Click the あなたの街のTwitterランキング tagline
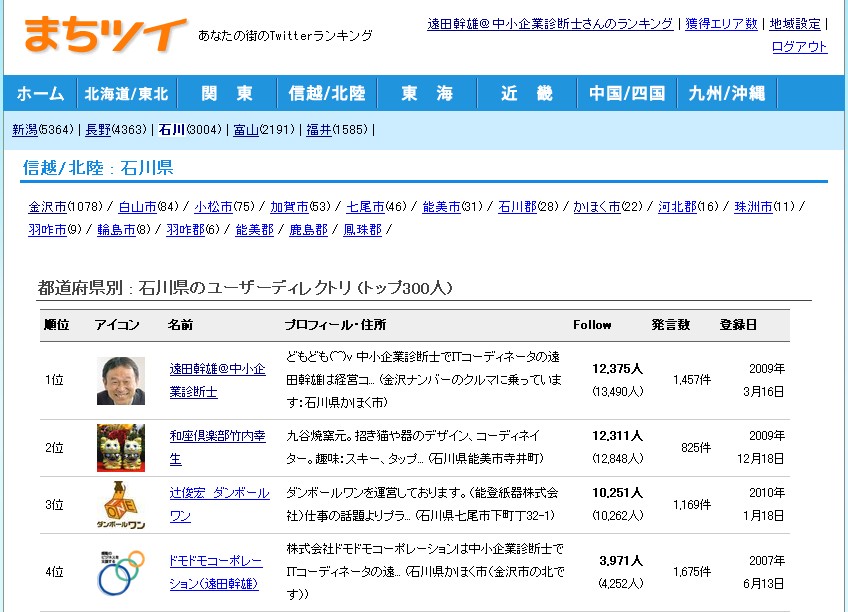 286,36
